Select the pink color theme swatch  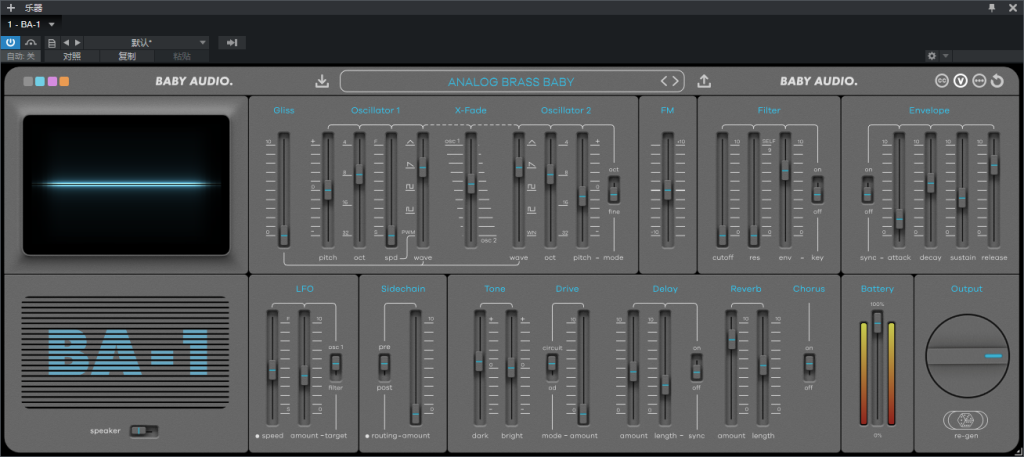coord(52,82)
